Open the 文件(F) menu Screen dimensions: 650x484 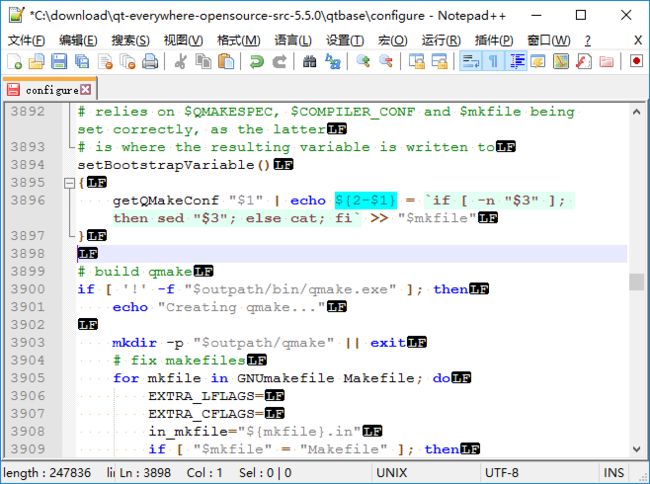point(26,40)
